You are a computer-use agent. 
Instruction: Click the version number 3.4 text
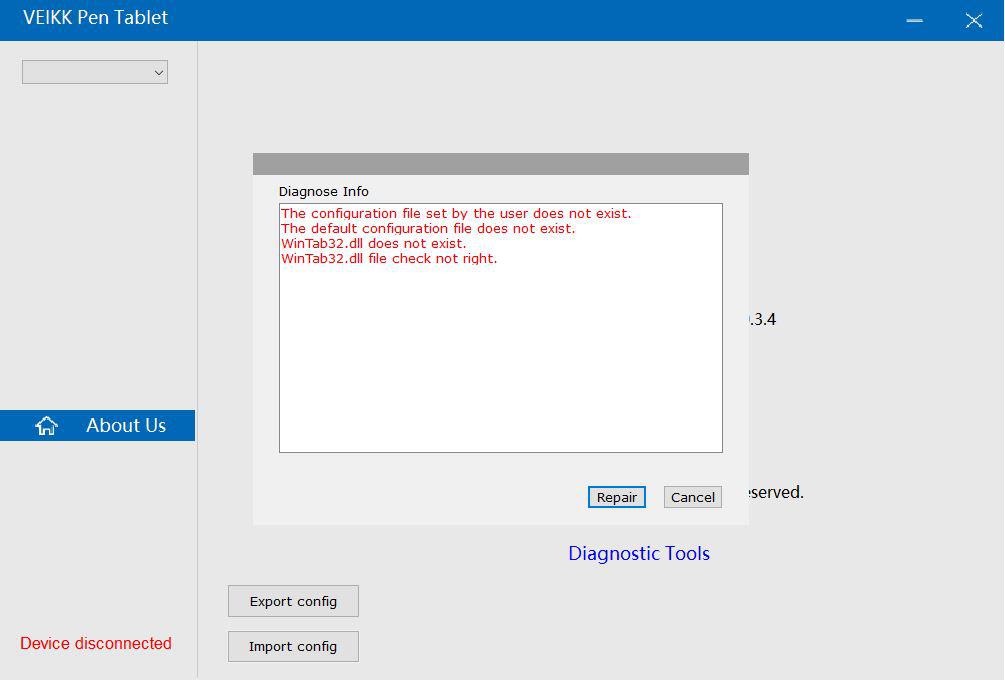[x=764, y=318]
